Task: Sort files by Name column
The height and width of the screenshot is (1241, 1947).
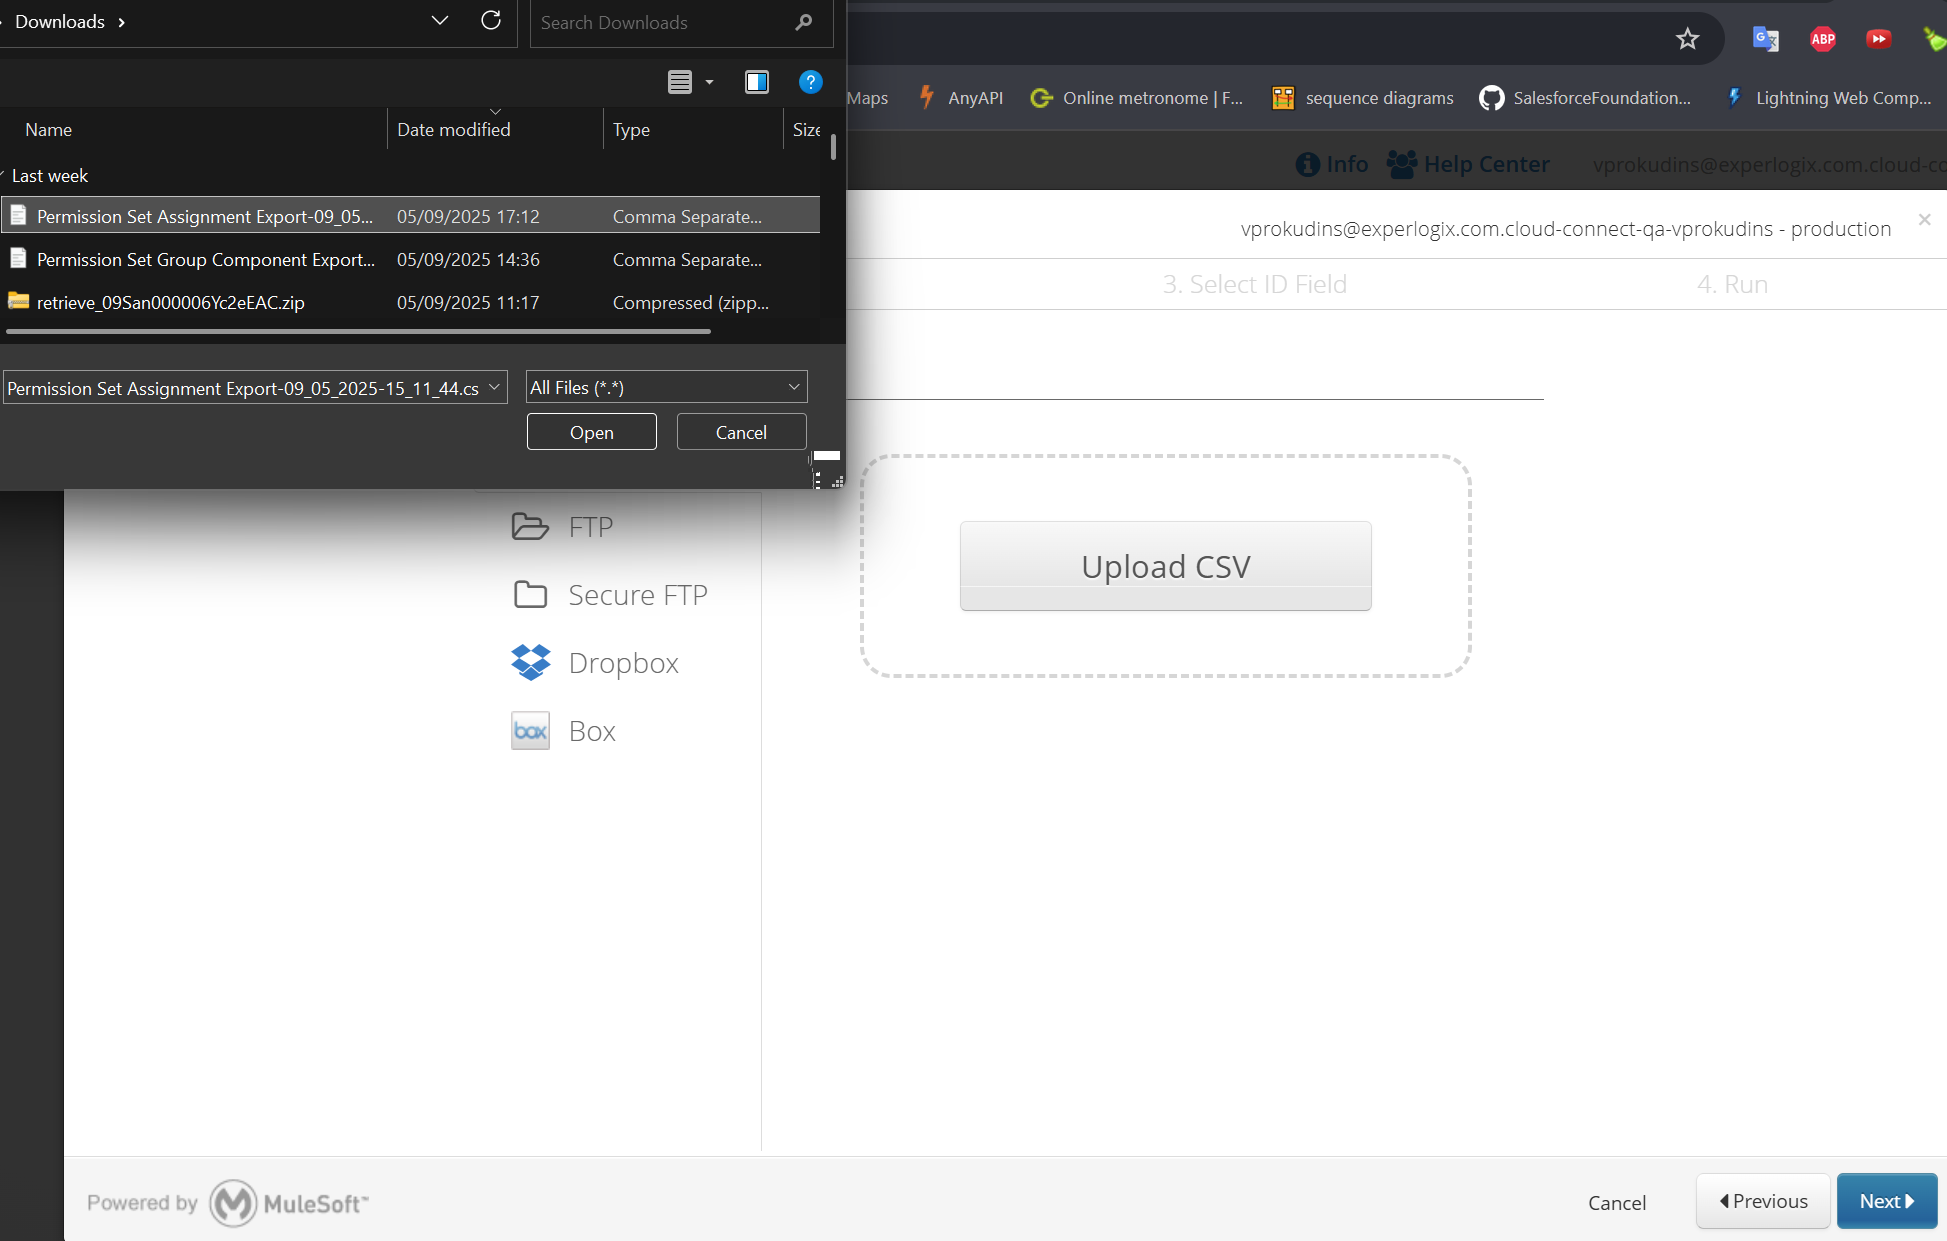Action: point(48,130)
